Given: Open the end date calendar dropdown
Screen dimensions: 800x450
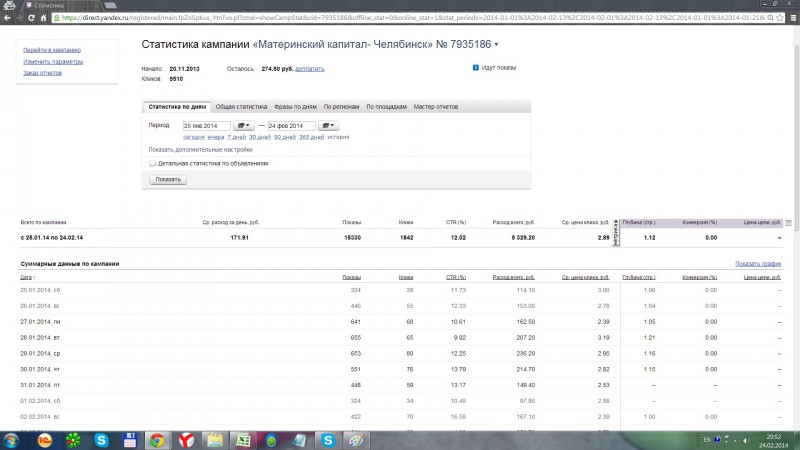Looking at the screenshot, I should [x=328, y=126].
